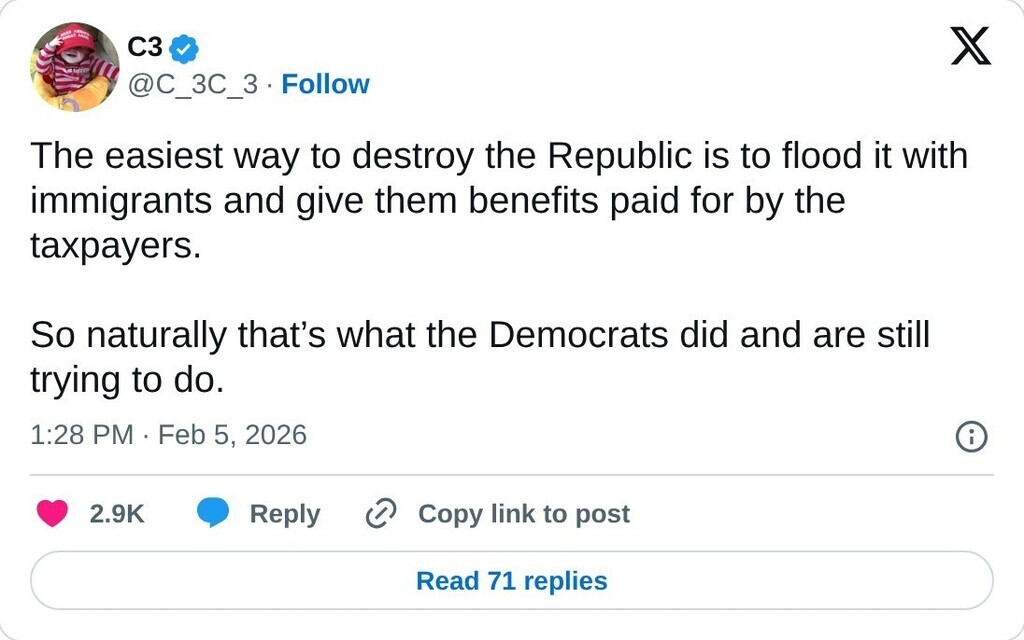
Task: Open the @C_3C_3 handle link
Action: [193, 84]
